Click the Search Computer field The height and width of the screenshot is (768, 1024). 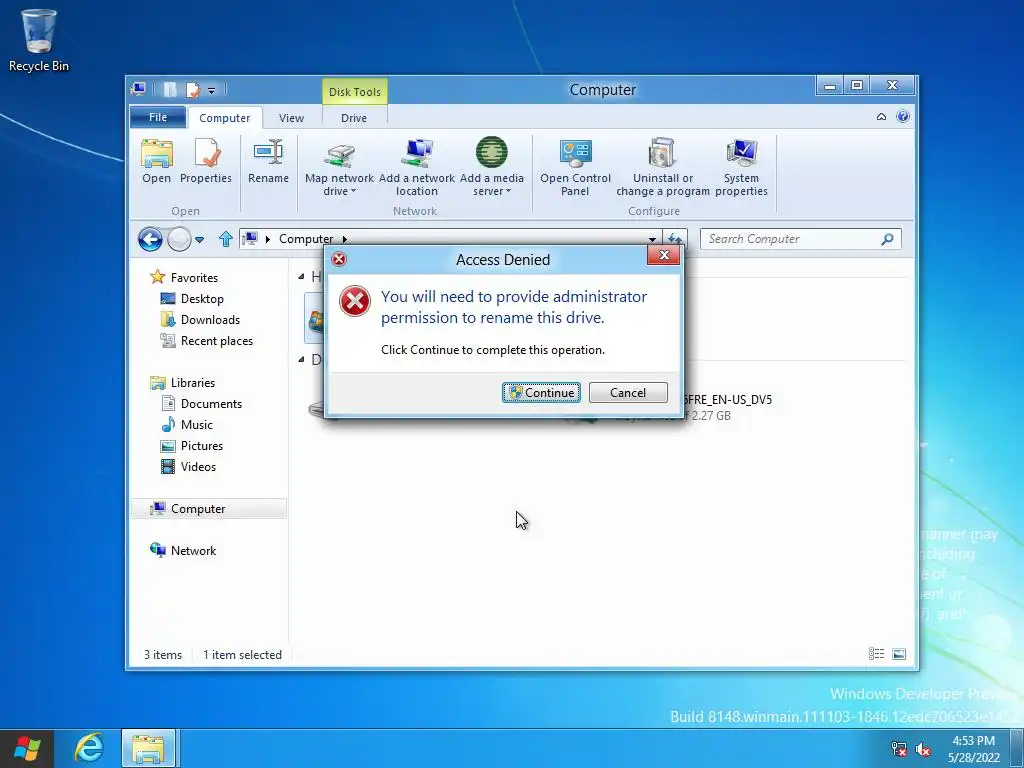pos(801,239)
